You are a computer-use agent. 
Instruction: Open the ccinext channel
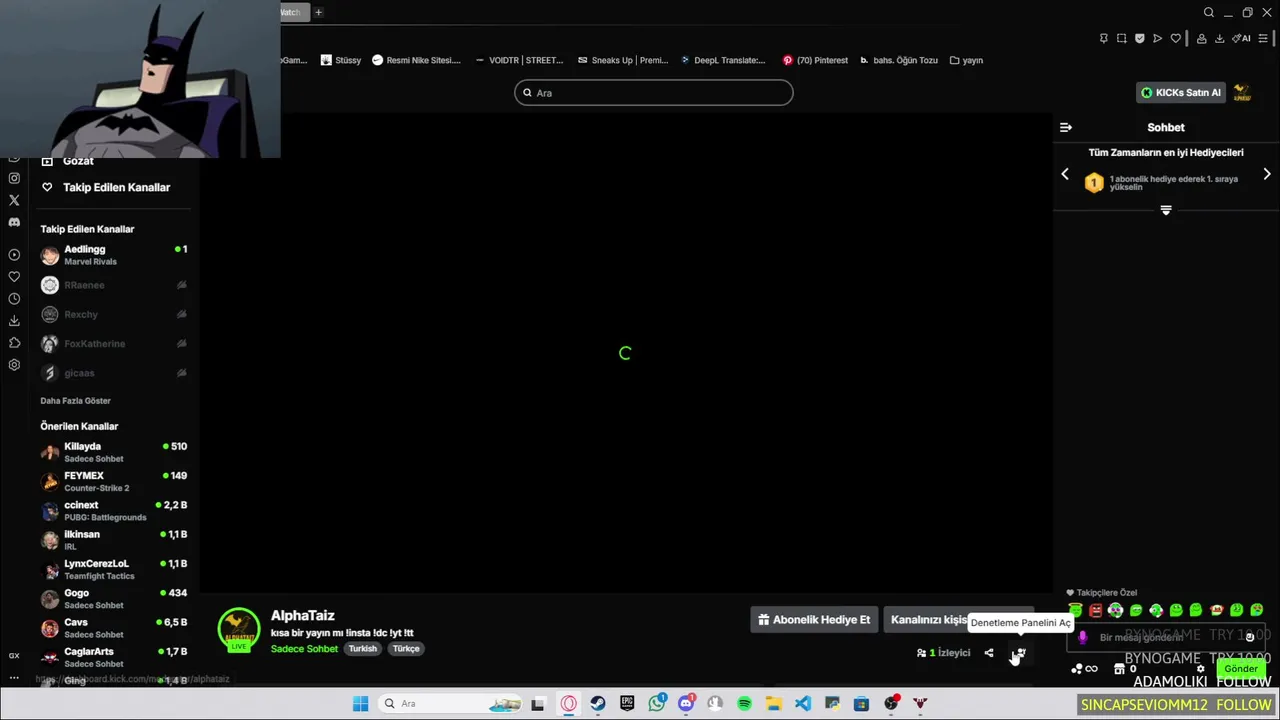coord(114,511)
